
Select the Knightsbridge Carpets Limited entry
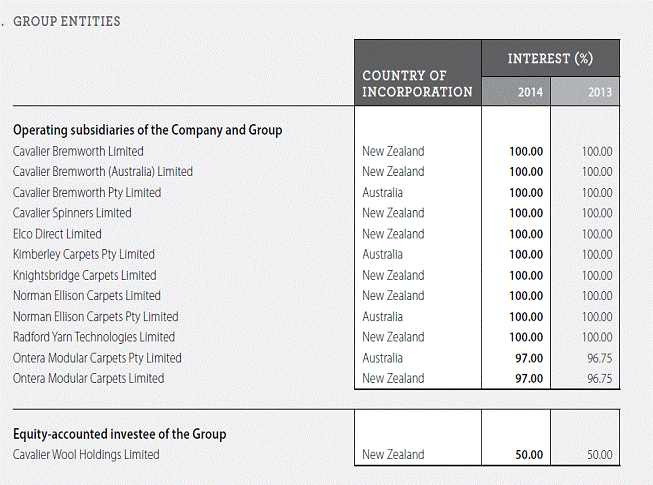[x=84, y=275]
